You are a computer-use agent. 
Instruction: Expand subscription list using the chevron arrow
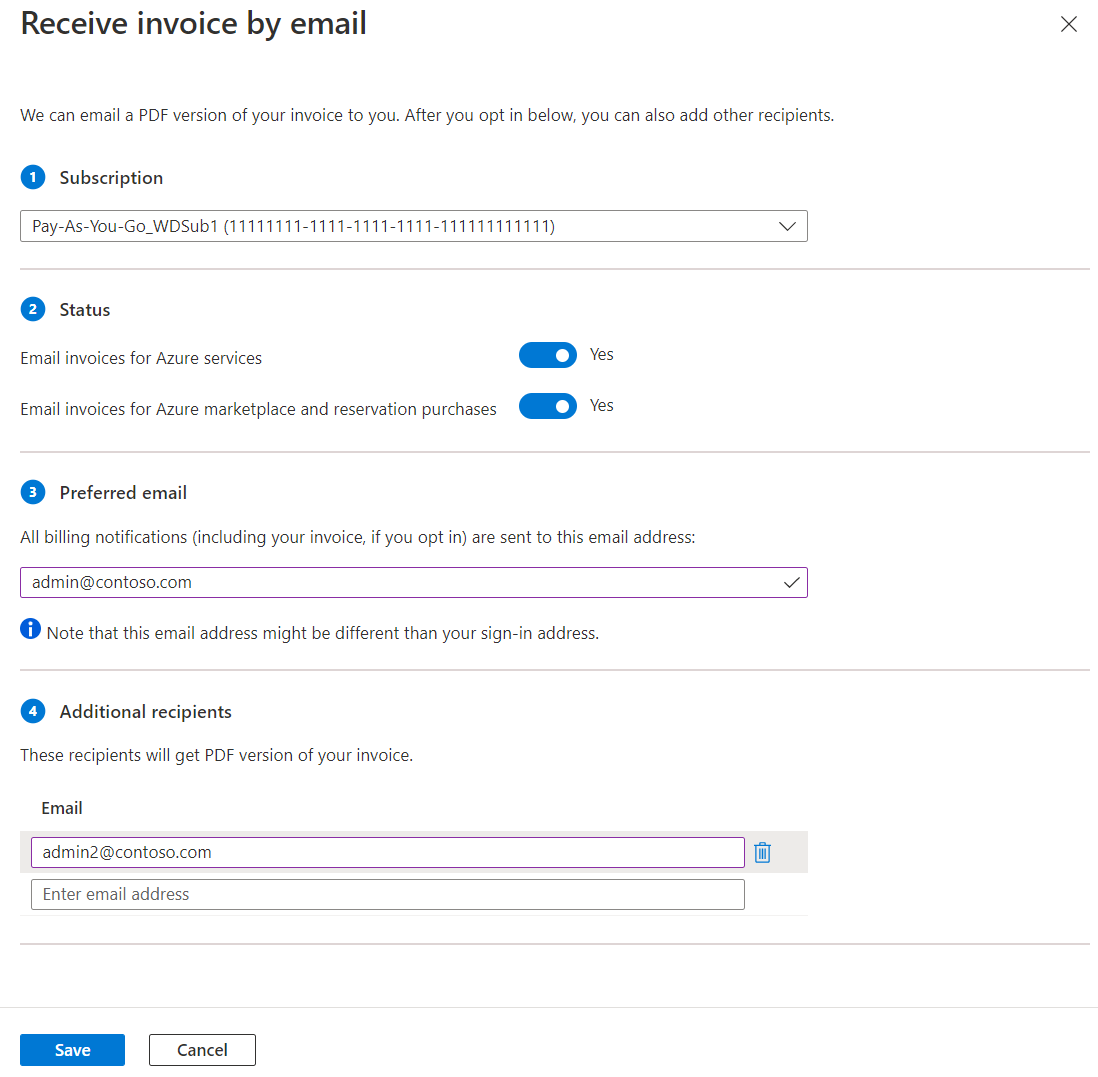pos(787,226)
